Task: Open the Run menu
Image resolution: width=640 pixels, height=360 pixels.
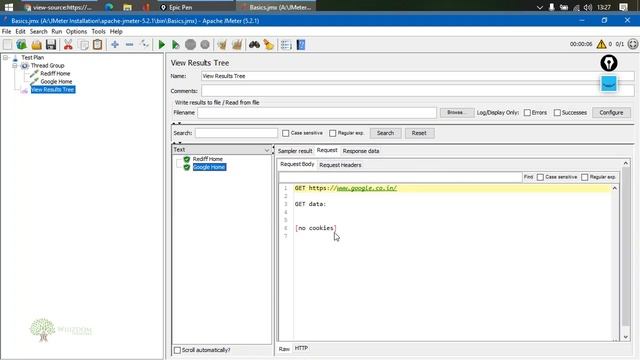Action: 57,31
